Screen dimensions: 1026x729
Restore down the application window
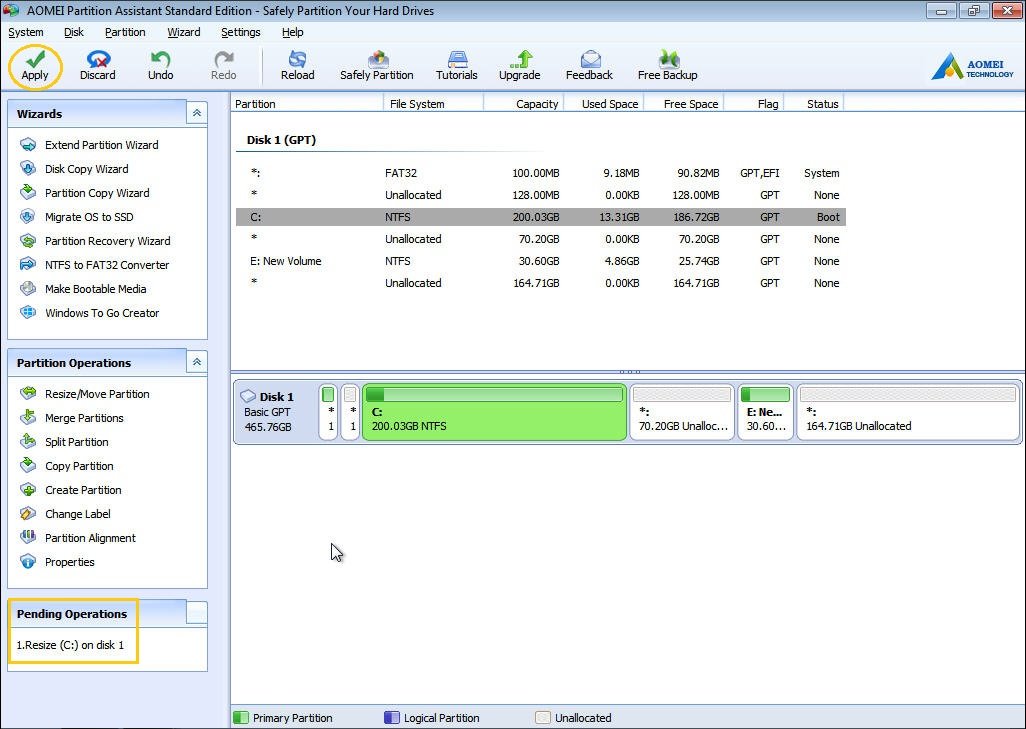click(974, 10)
